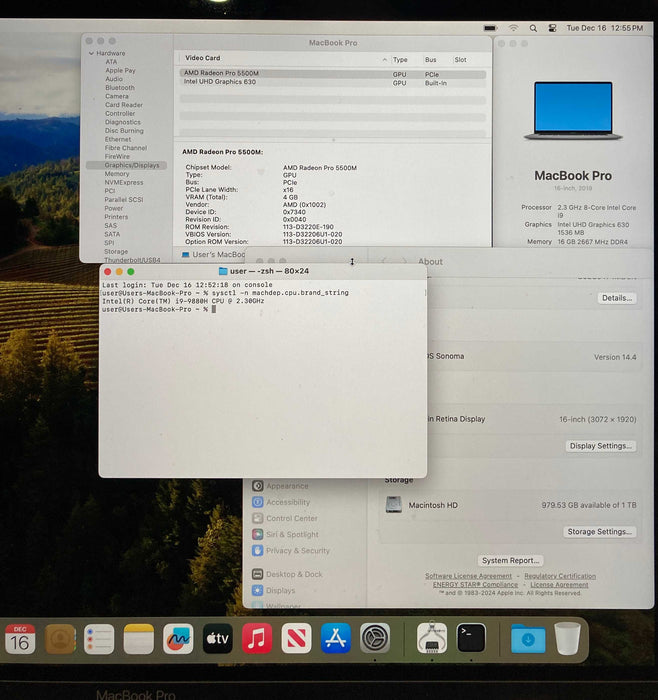Click the Slot column header
The height and width of the screenshot is (700, 658).
coord(460,59)
